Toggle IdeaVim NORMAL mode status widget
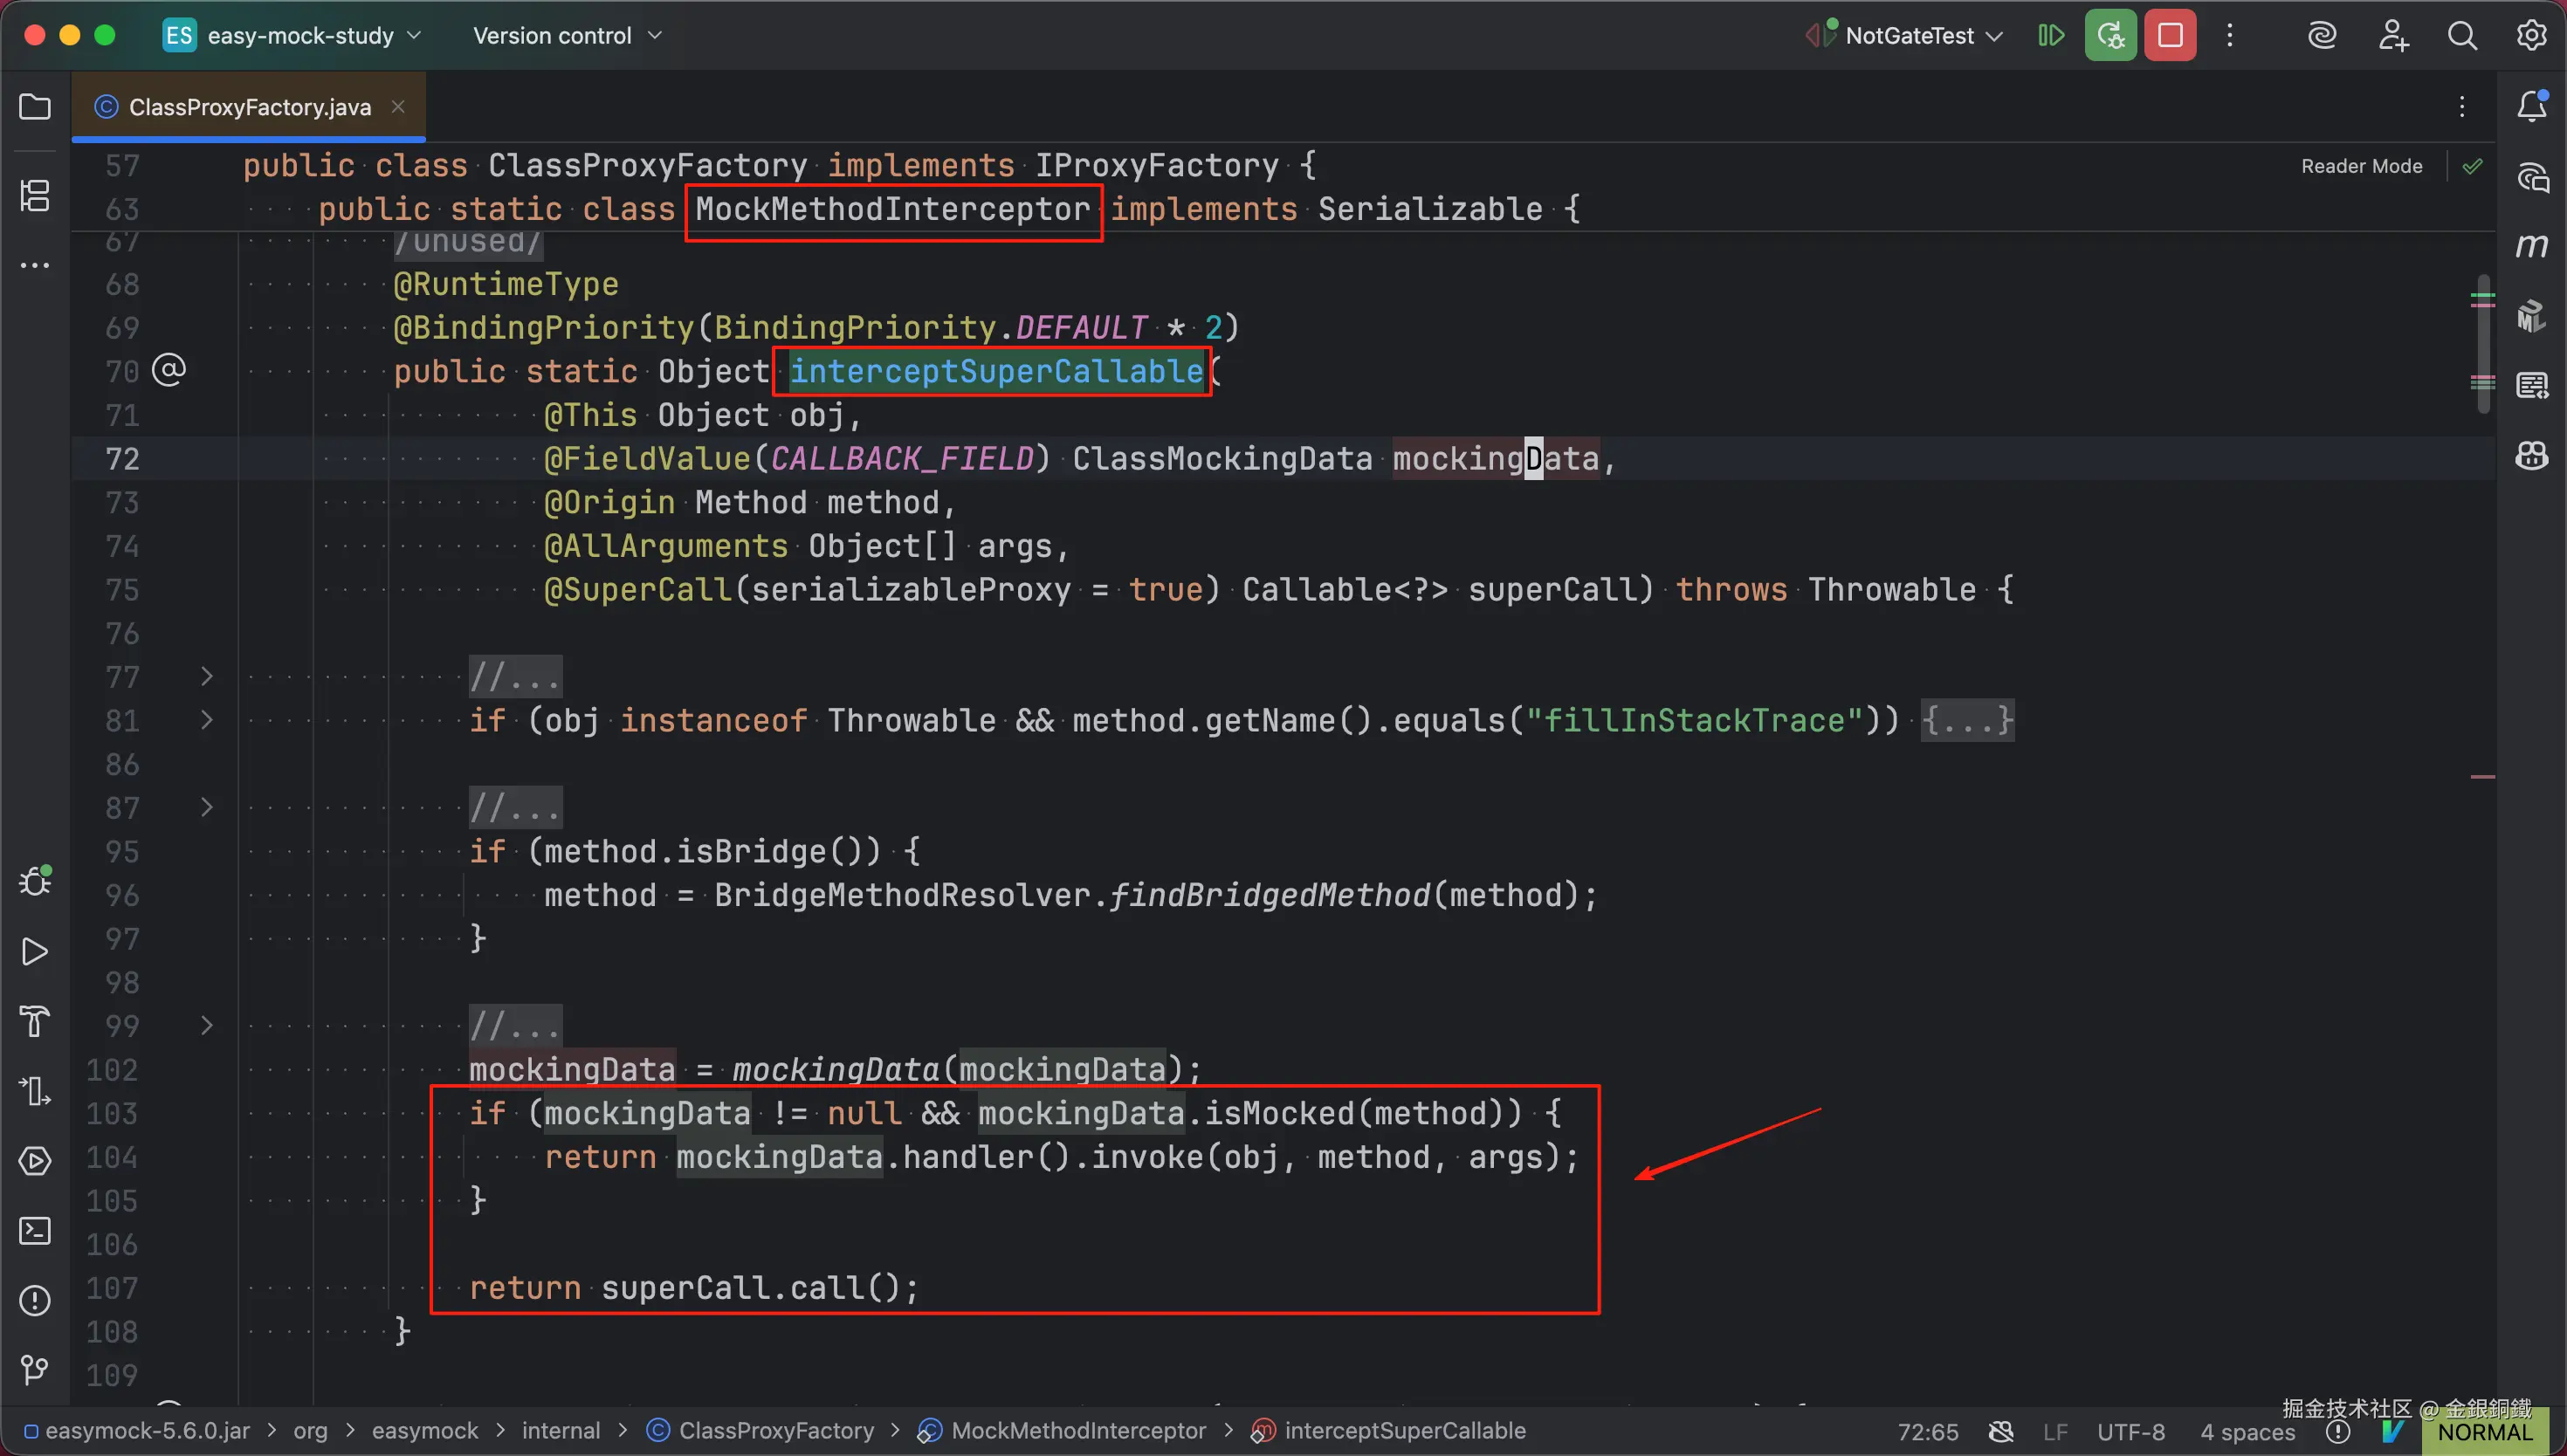Image resolution: width=2567 pixels, height=1456 pixels. pos(2484,1432)
